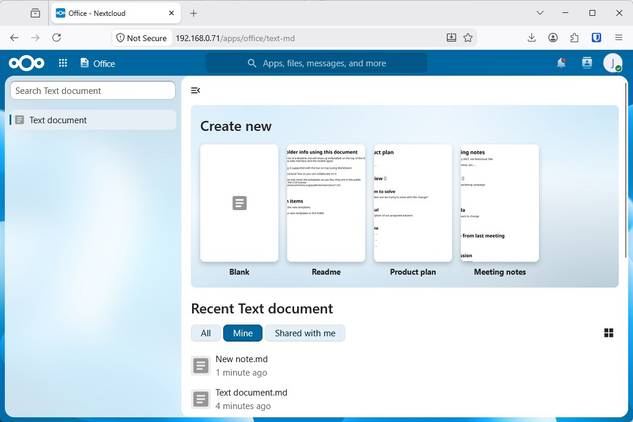This screenshot has width=633, height=422.
Task: Select the Shared with me filter
Action: 305,333
